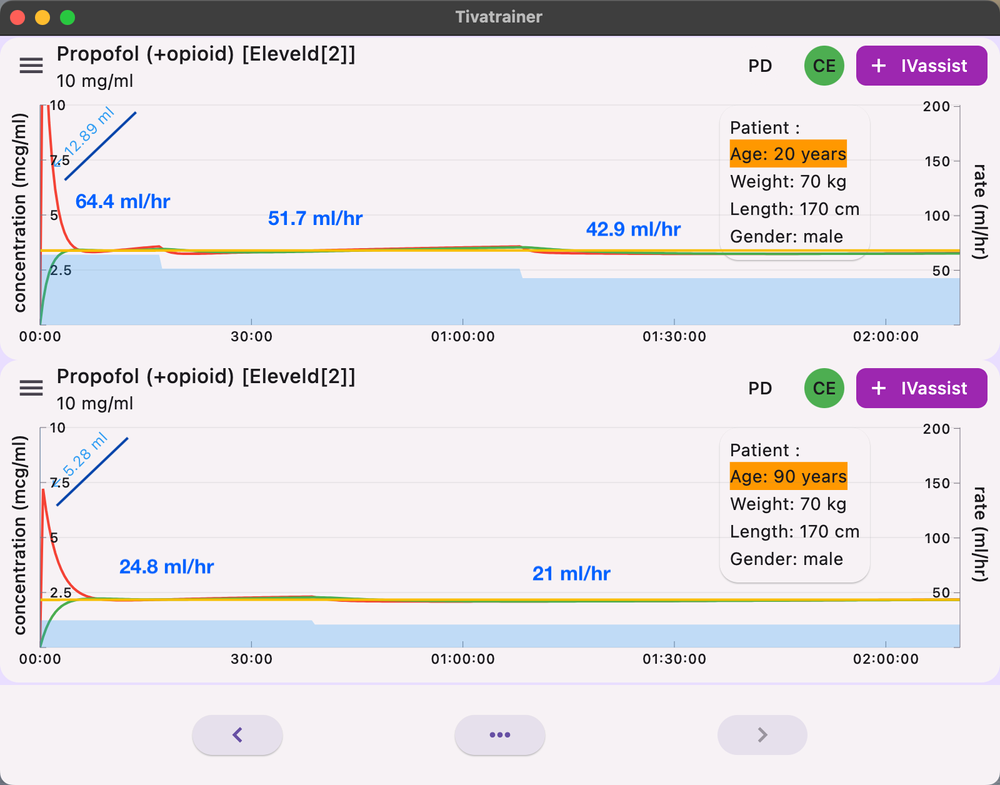
Task: Select the Age: 90 years patient label
Action: [x=788, y=476]
